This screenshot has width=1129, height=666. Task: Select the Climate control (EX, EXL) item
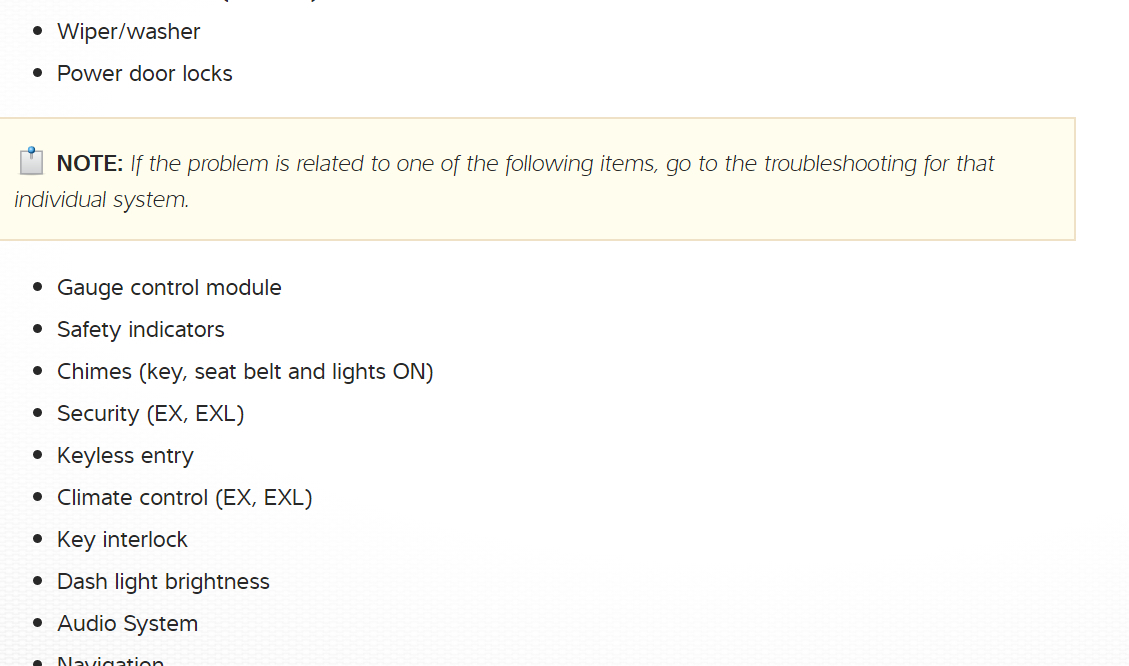pos(184,498)
